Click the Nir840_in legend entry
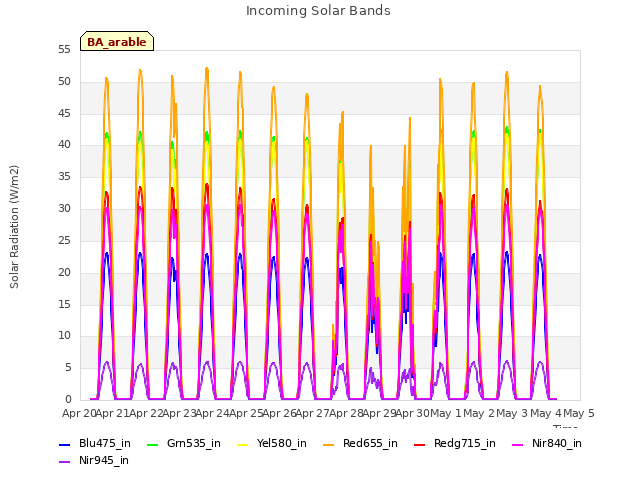Screen dimensions: 640x480 click(547, 443)
